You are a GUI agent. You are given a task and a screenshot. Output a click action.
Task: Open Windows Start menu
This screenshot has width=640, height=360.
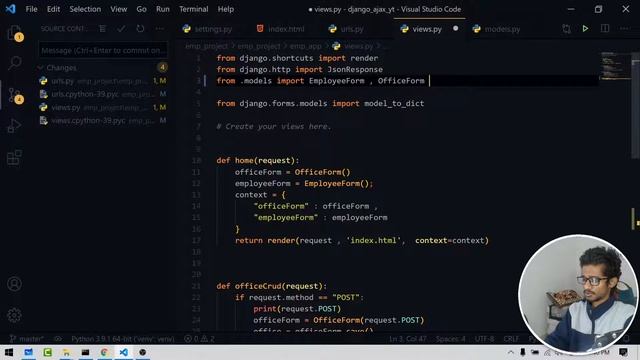tap(9, 352)
